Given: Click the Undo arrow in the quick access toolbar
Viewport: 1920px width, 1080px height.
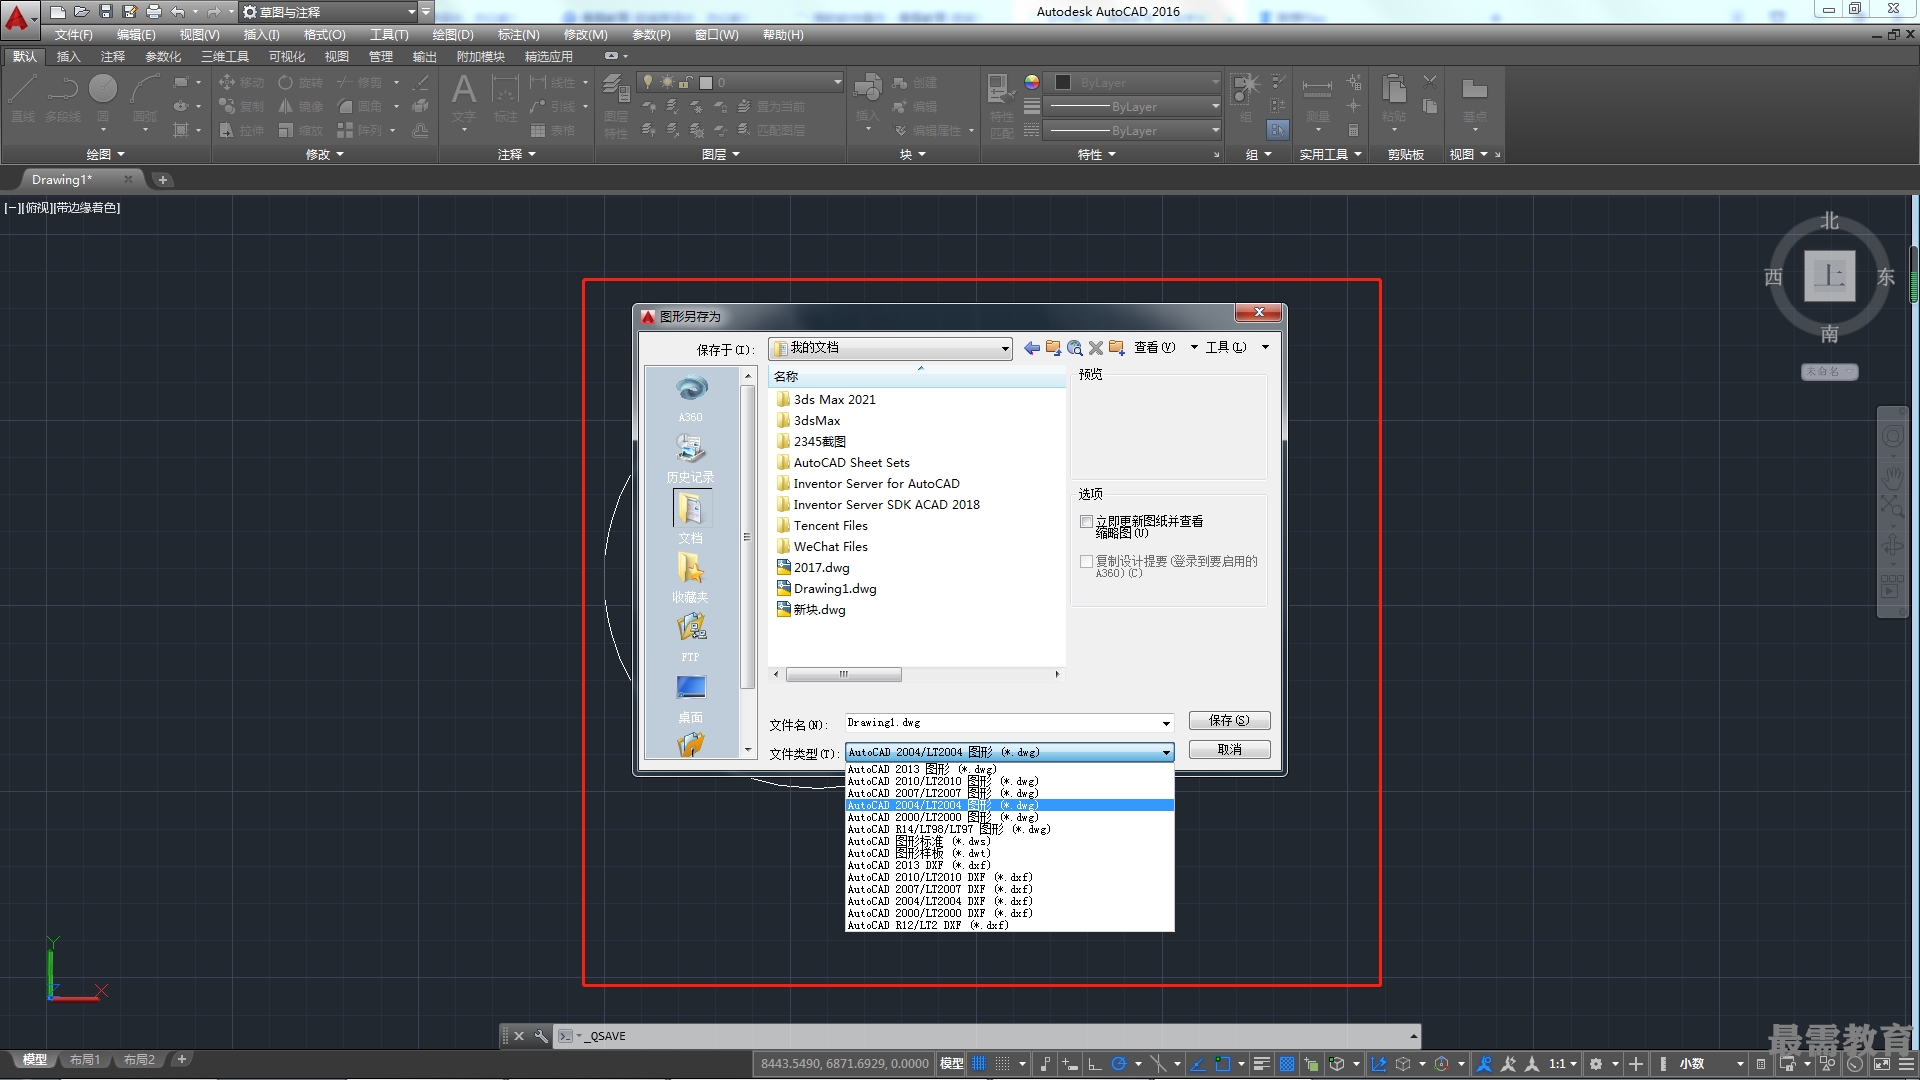Looking at the screenshot, I should (x=178, y=12).
